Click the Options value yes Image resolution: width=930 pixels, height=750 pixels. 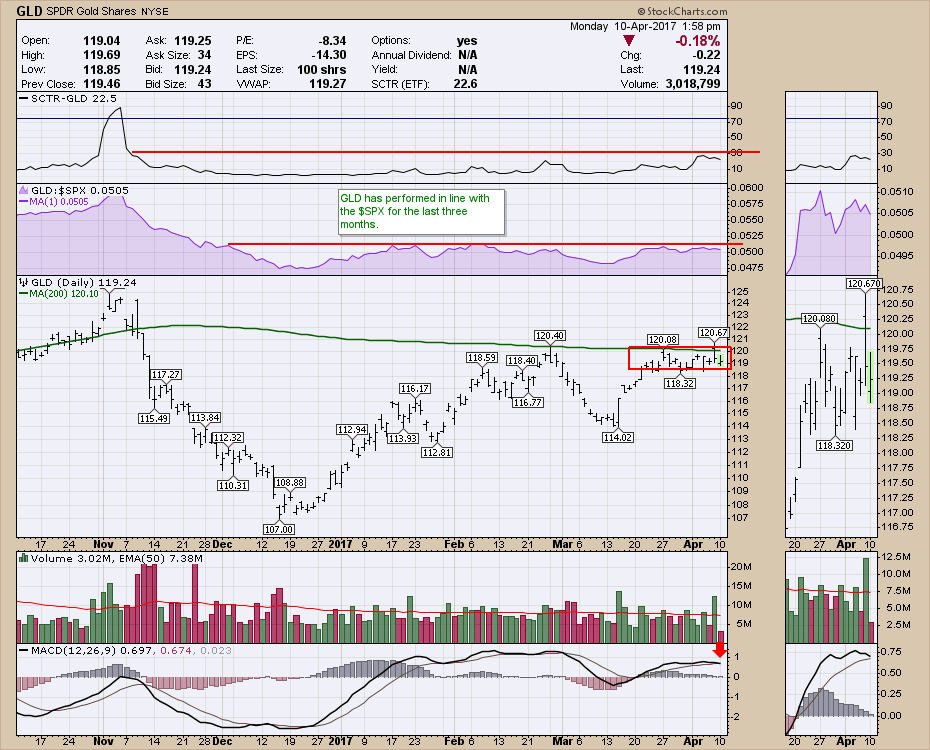467,41
